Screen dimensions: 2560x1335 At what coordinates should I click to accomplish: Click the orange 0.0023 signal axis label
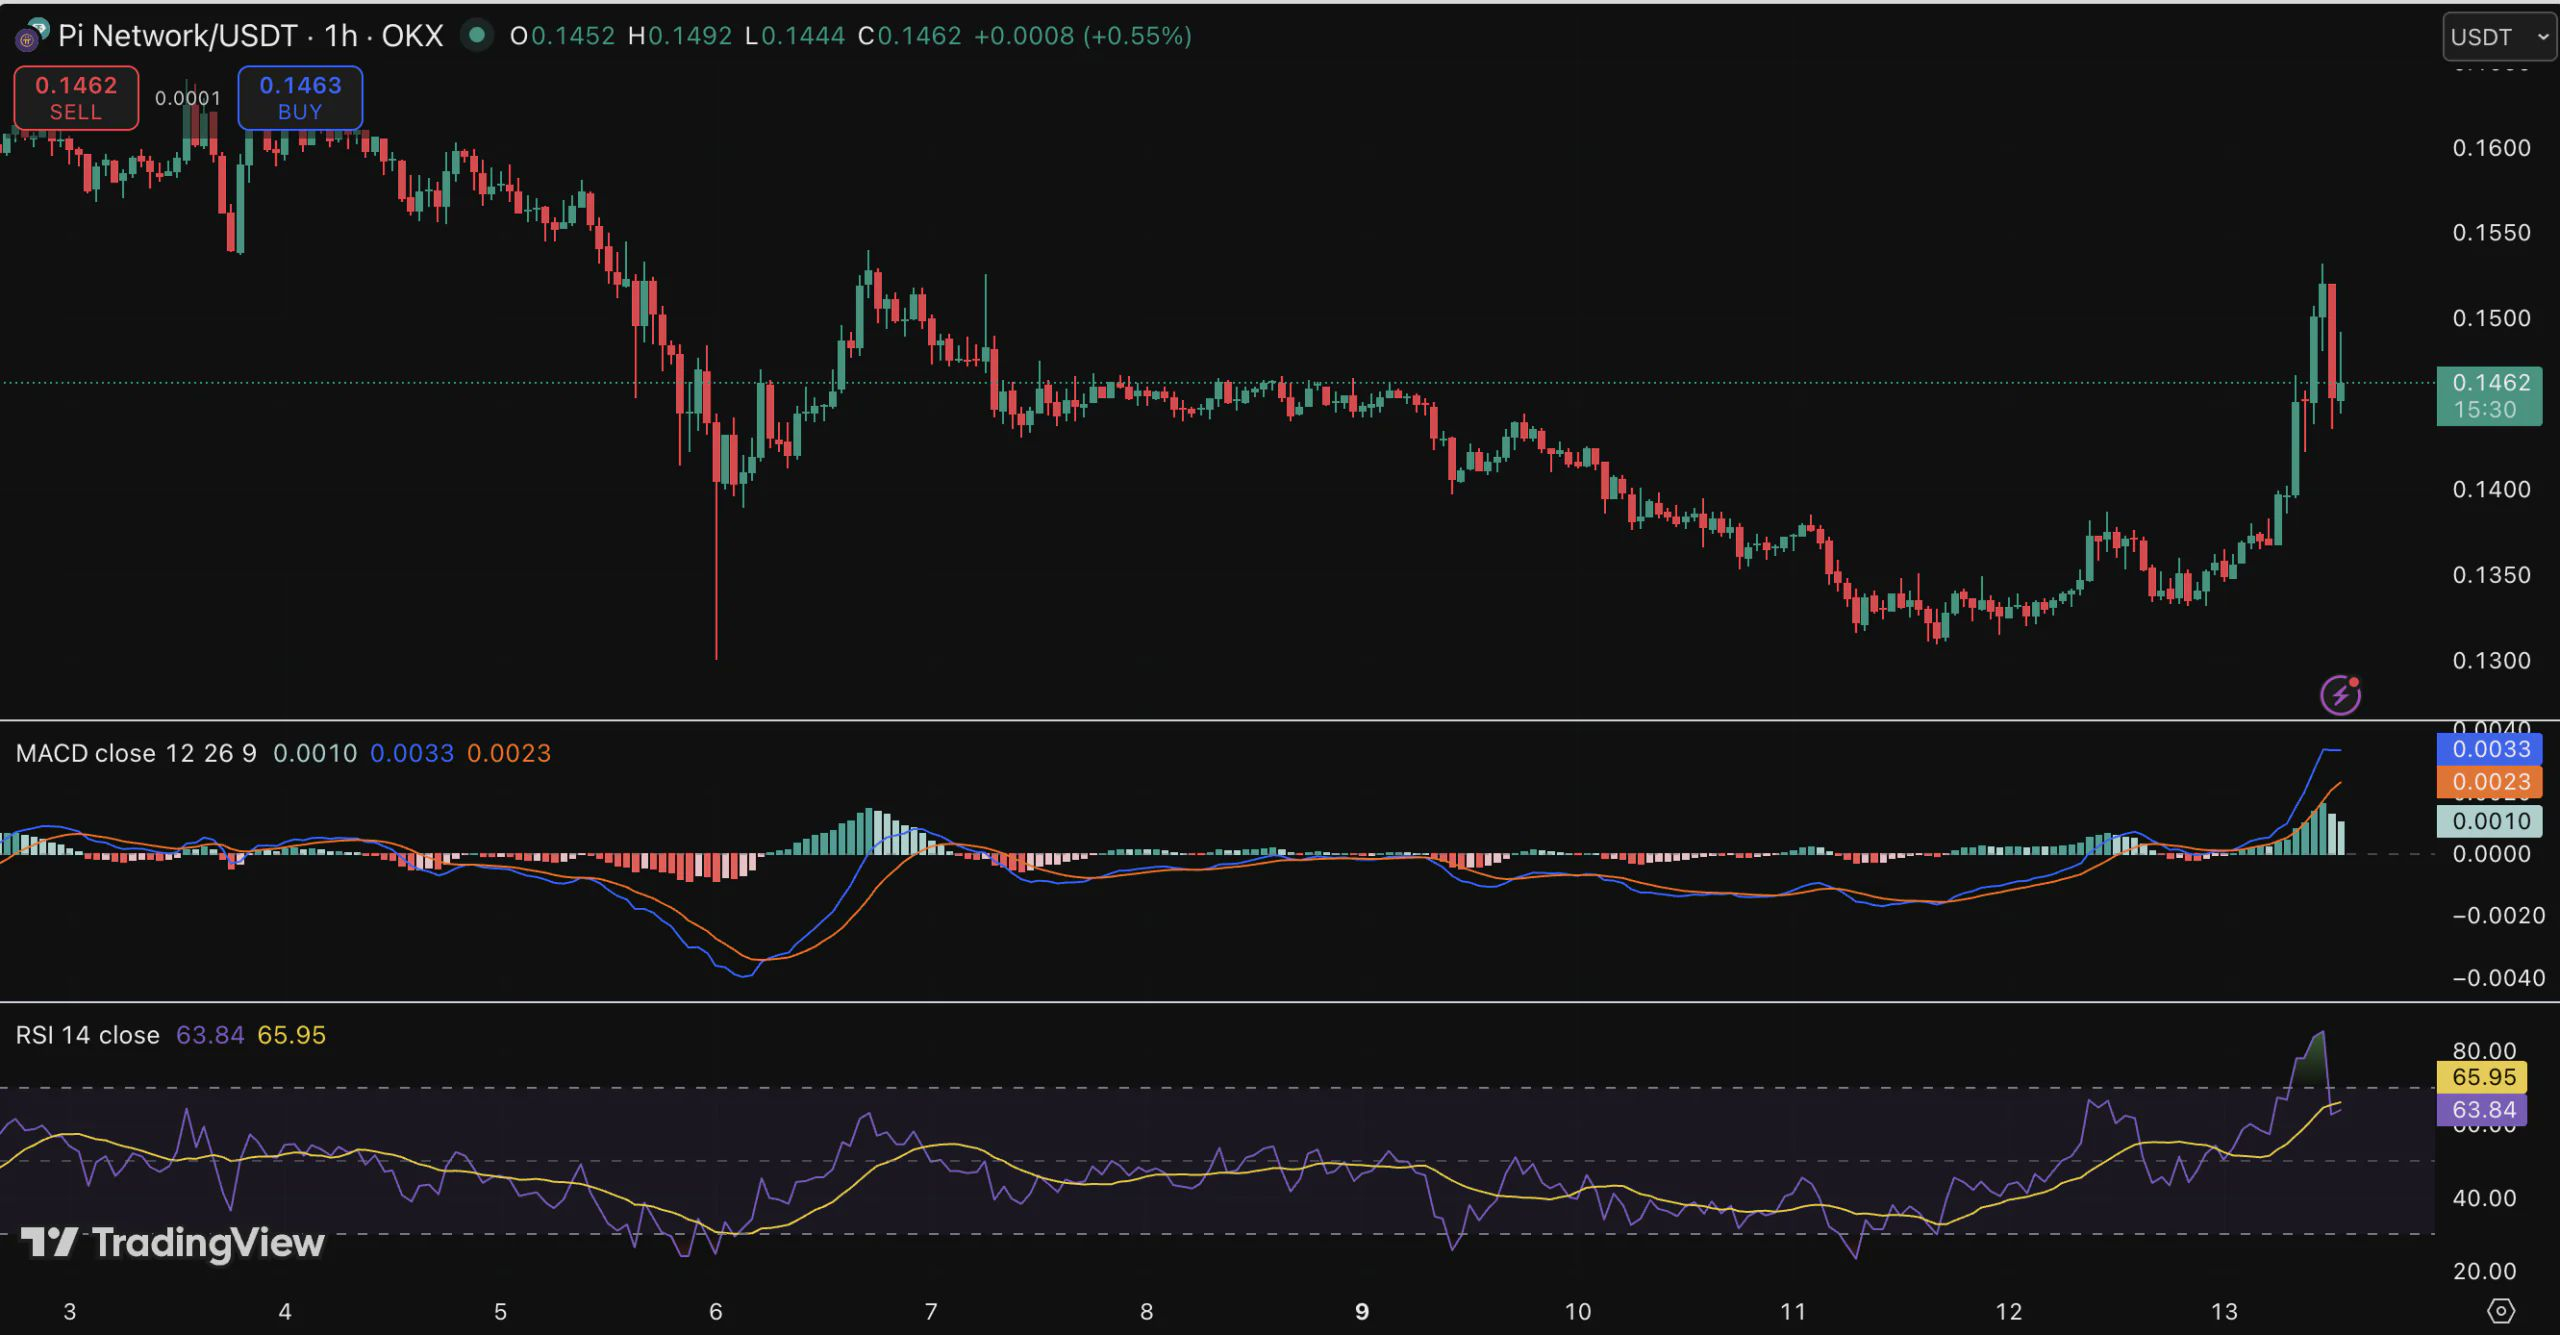2489,782
